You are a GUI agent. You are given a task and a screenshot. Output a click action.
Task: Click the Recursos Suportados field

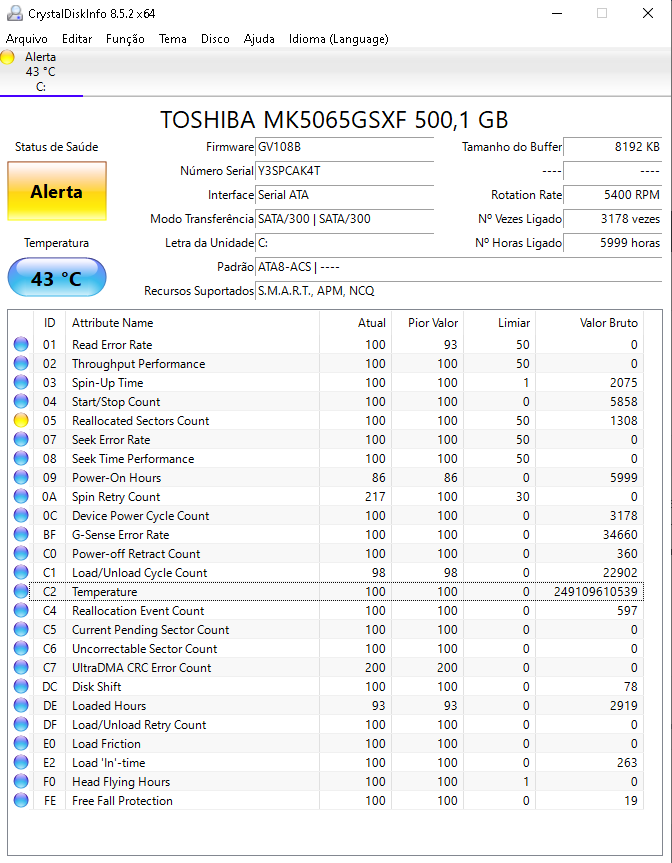[x=458, y=291]
